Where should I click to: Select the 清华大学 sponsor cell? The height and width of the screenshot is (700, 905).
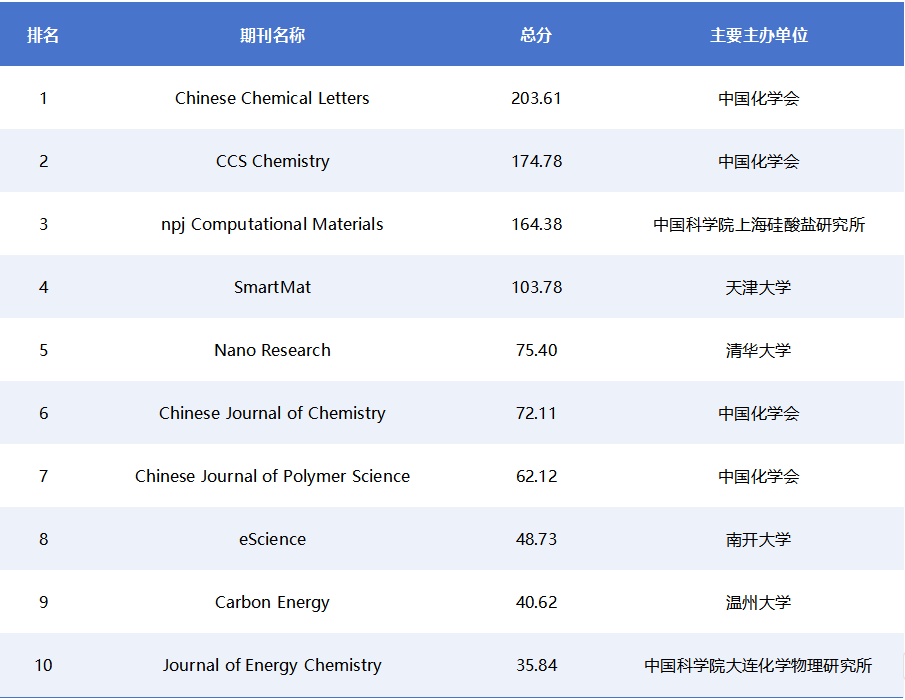758,350
